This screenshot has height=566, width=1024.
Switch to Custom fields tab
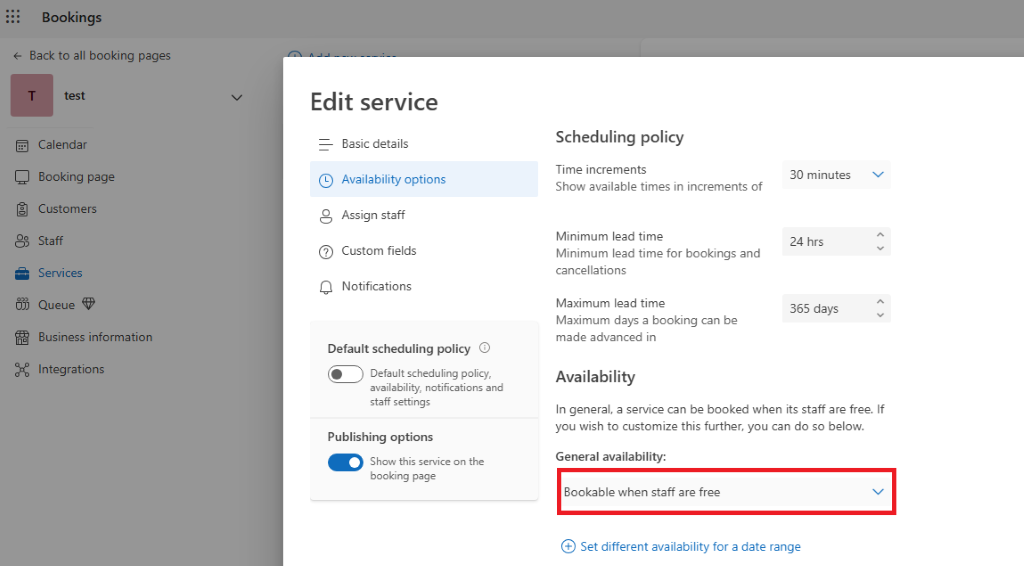[x=379, y=251]
